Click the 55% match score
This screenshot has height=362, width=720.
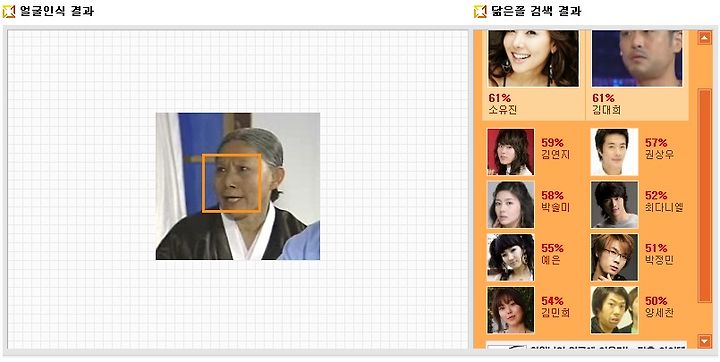click(552, 249)
